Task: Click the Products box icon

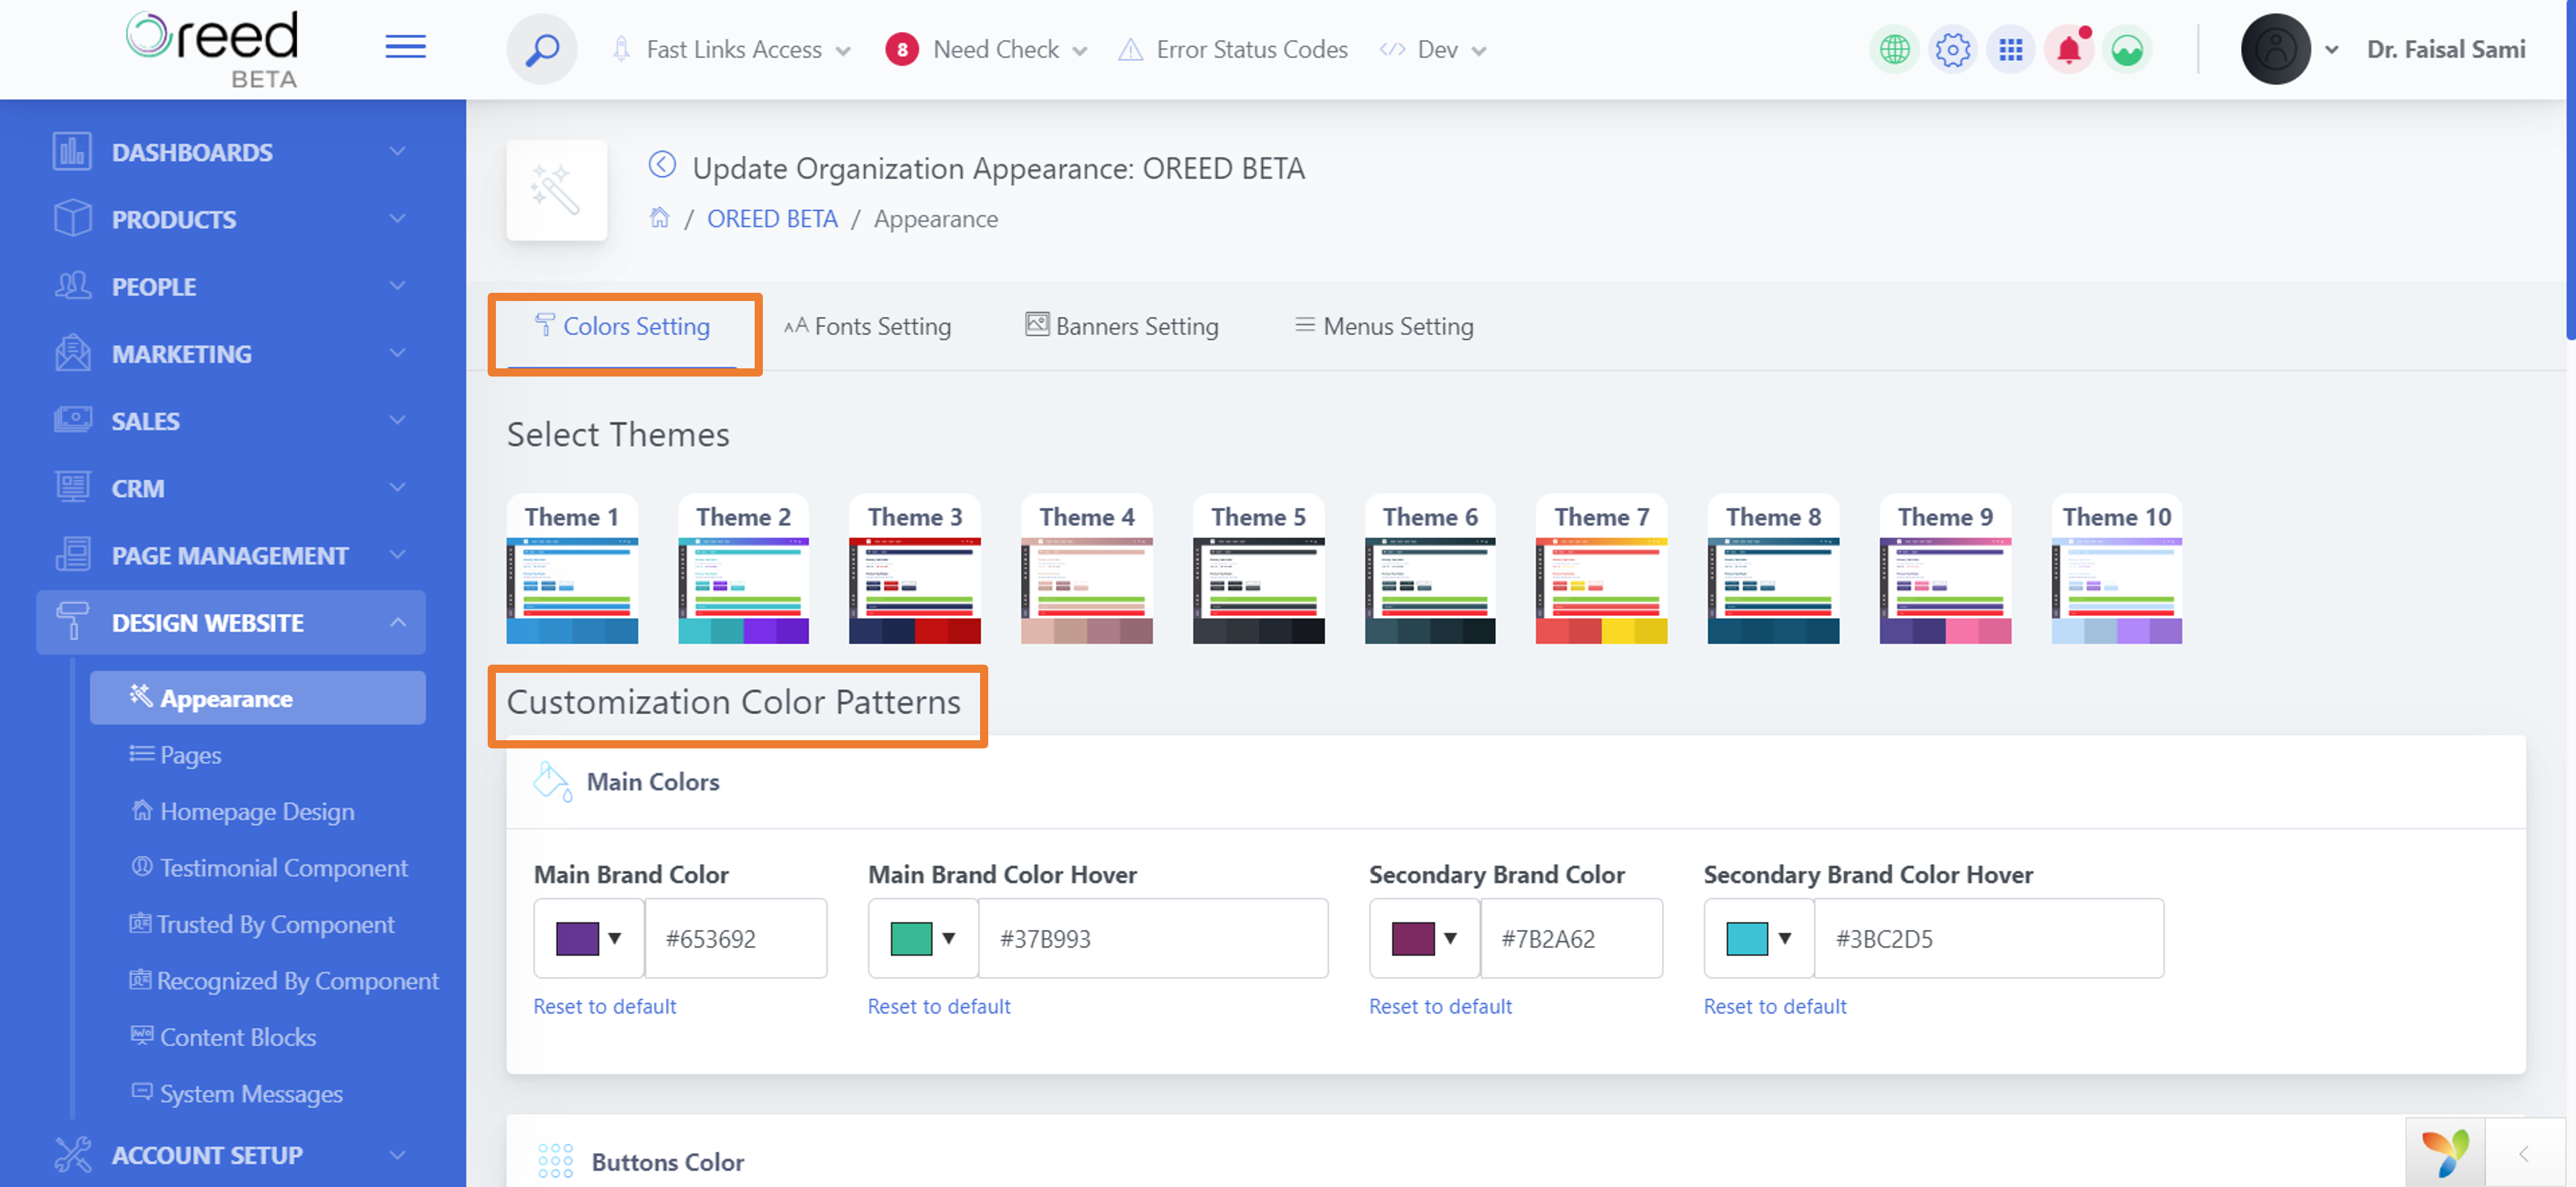Action: pyautogui.click(x=72, y=219)
